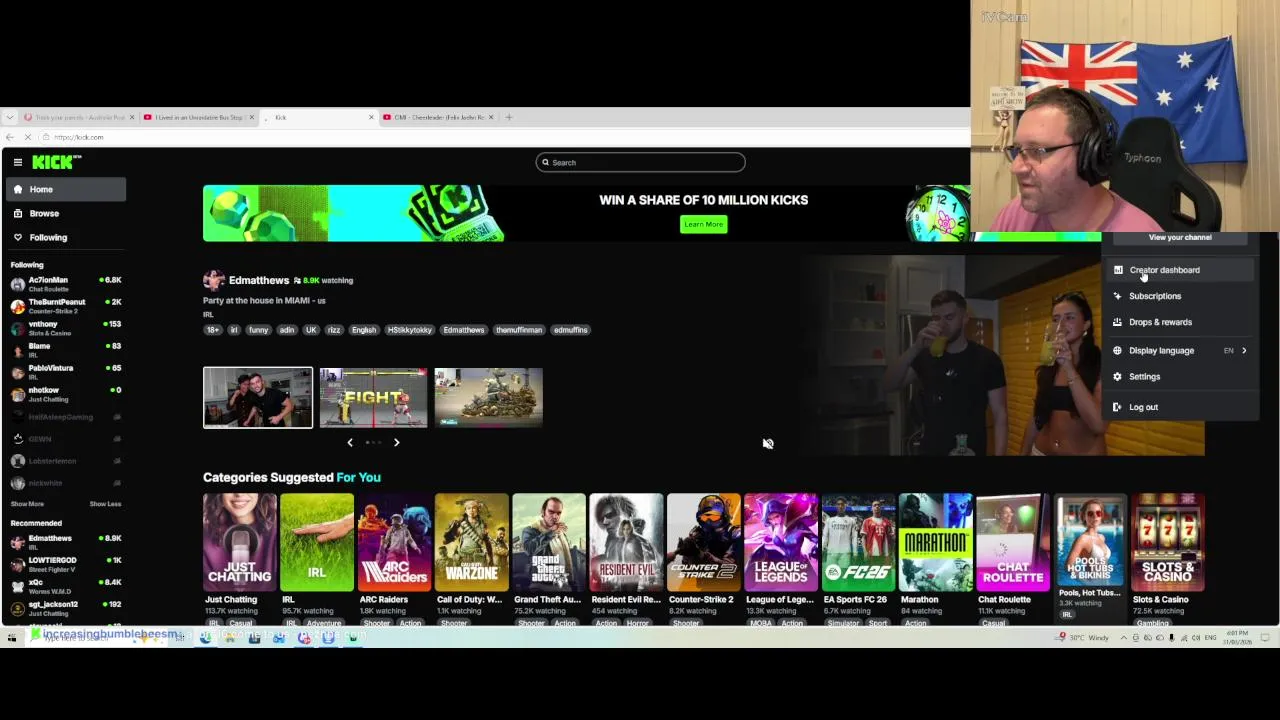This screenshot has height=720, width=1280.
Task: Stop page loading via browser X button
Action: (x=28, y=137)
